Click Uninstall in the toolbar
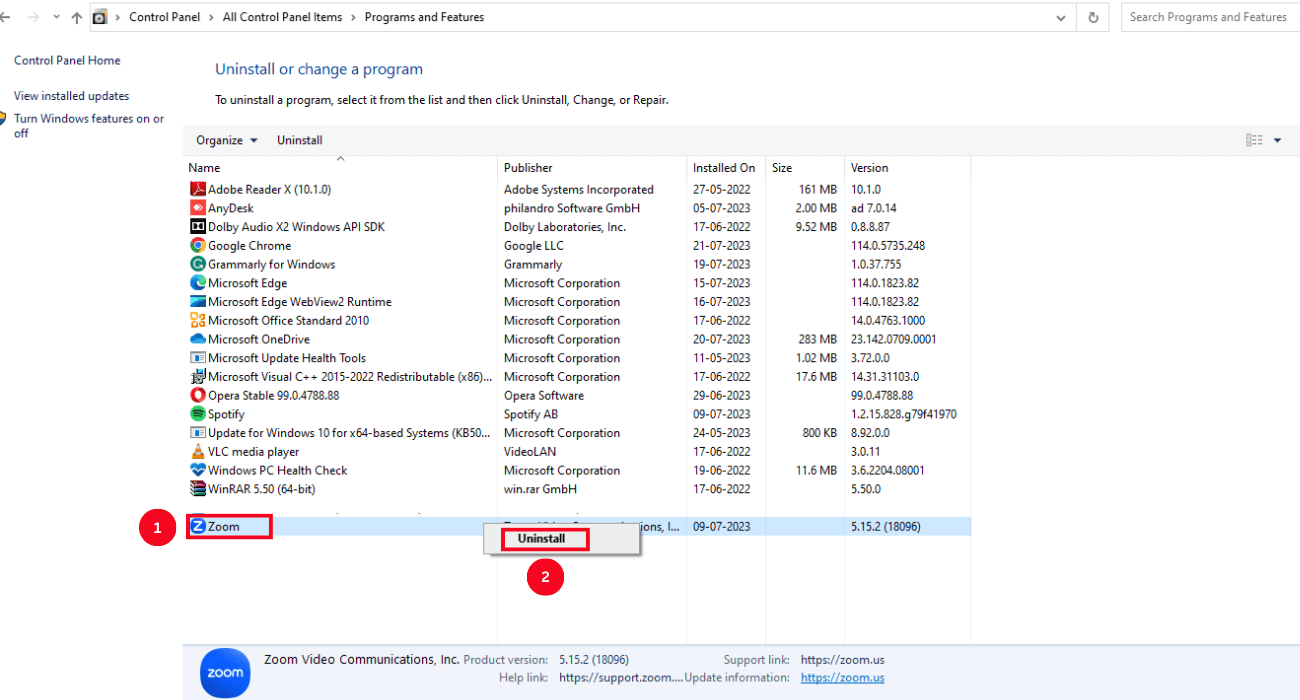The image size is (1300, 700). tap(299, 140)
